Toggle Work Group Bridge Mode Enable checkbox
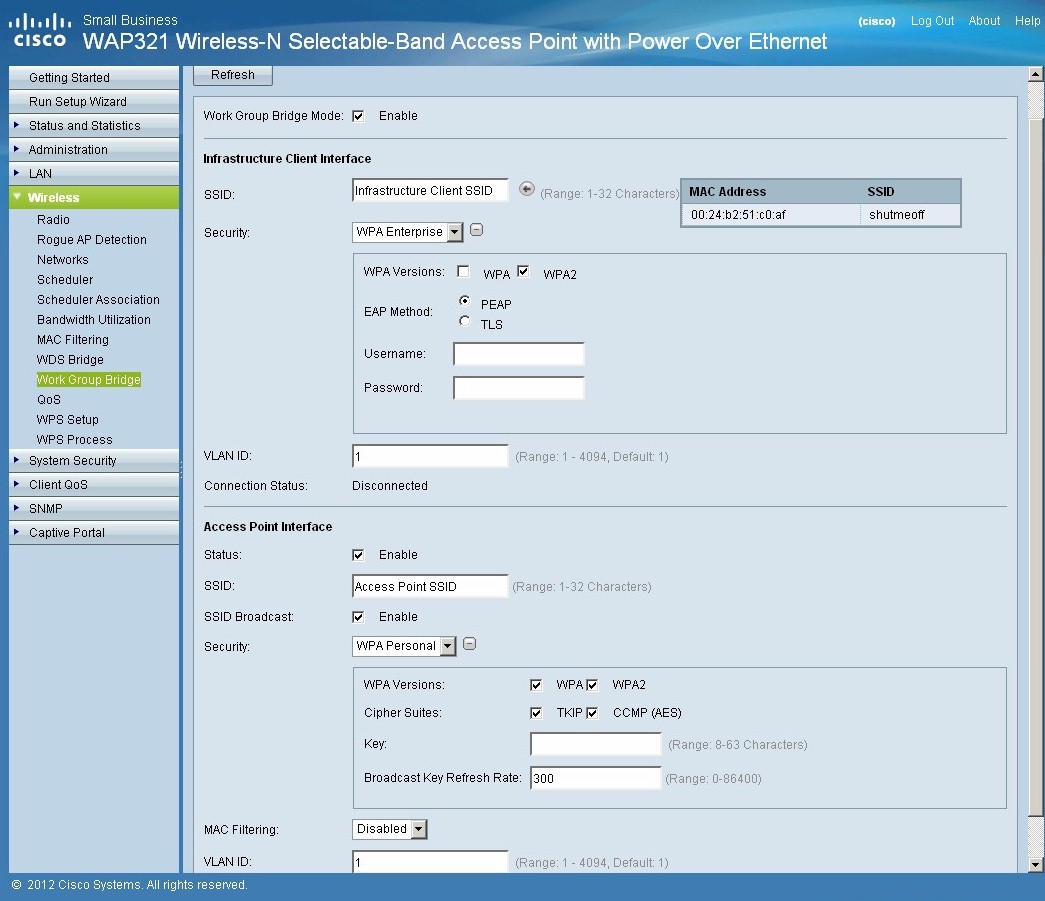The width and height of the screenshot is (1045, 901). [359, 116]
